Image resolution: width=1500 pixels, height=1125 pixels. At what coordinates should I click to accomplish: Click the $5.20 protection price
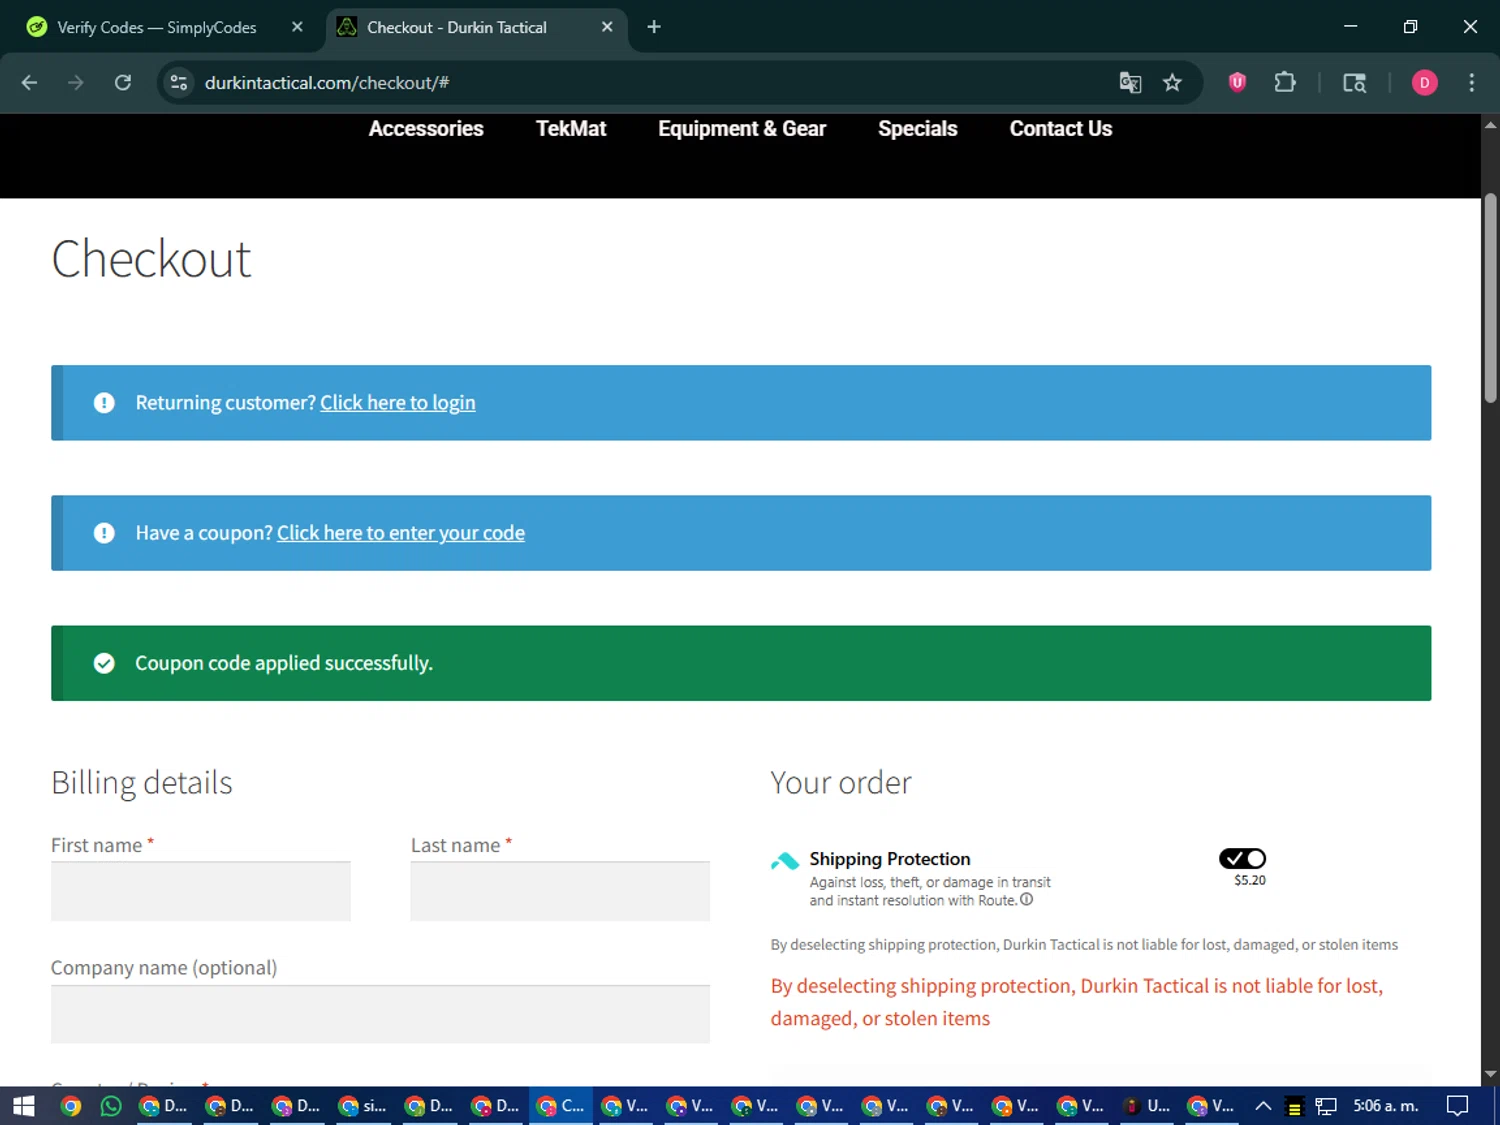click(1250, 880)
